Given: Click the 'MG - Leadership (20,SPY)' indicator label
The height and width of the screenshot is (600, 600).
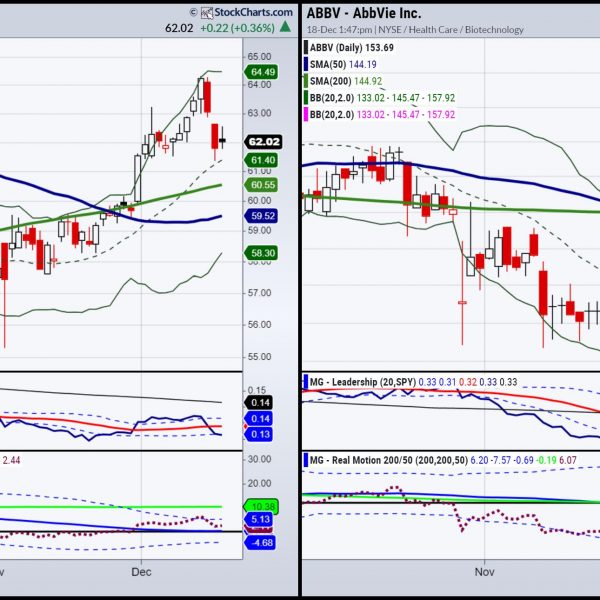Looking at the screenshot, I should pyautogui.click(x=363, y=382).
